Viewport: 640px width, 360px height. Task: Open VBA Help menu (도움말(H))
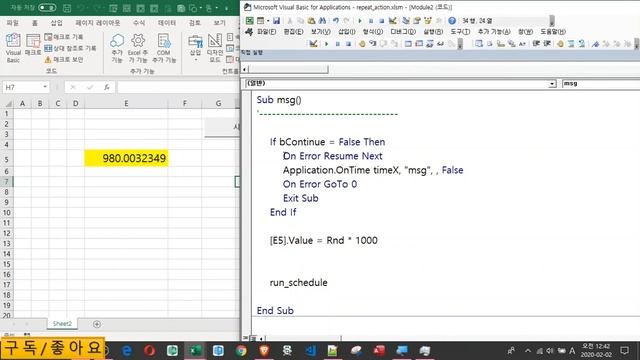(553, 32)
